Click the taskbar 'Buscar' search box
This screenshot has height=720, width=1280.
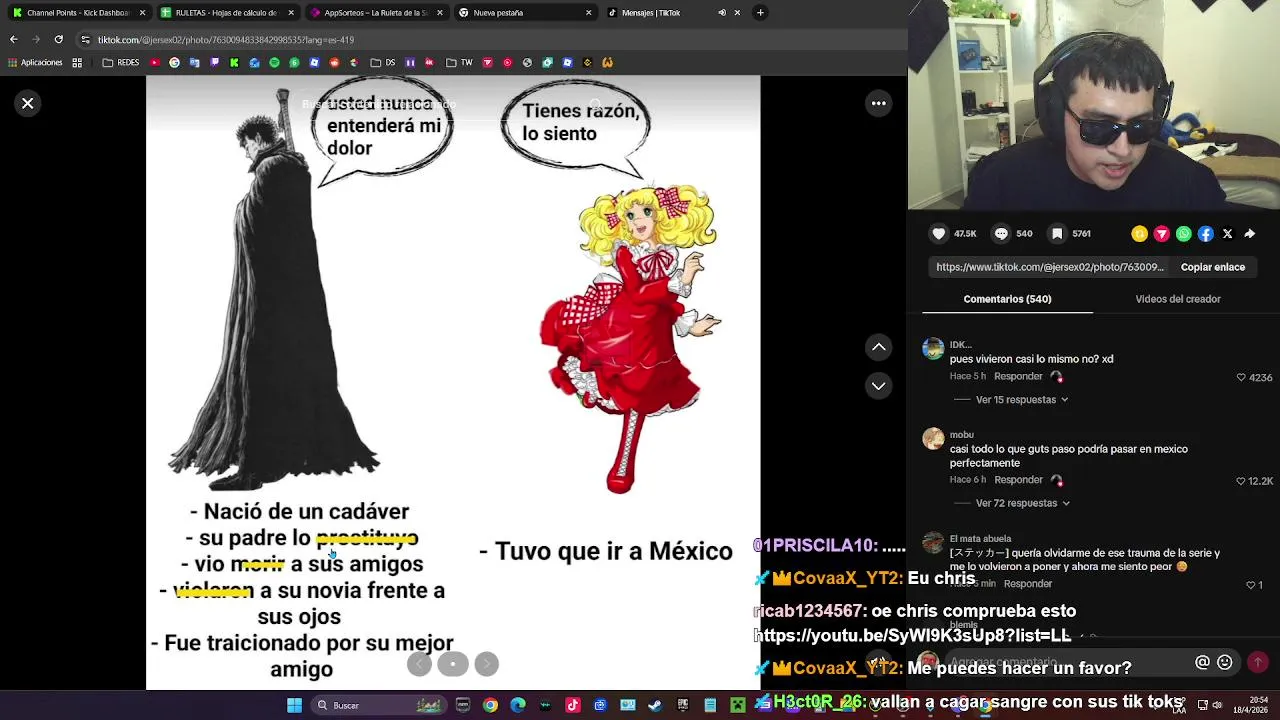[x=377, y=705]
